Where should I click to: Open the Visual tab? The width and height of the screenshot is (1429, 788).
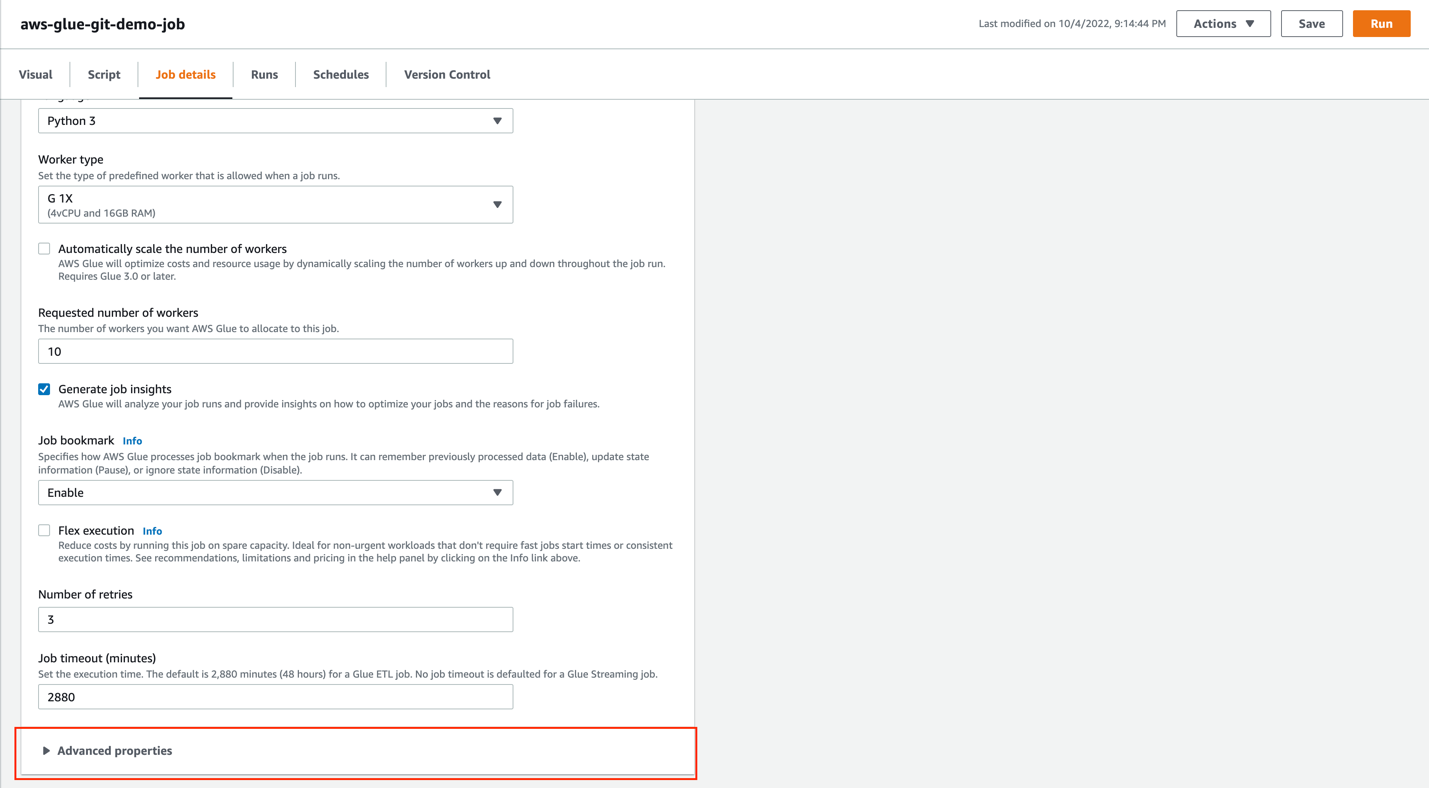click(36, 74)
